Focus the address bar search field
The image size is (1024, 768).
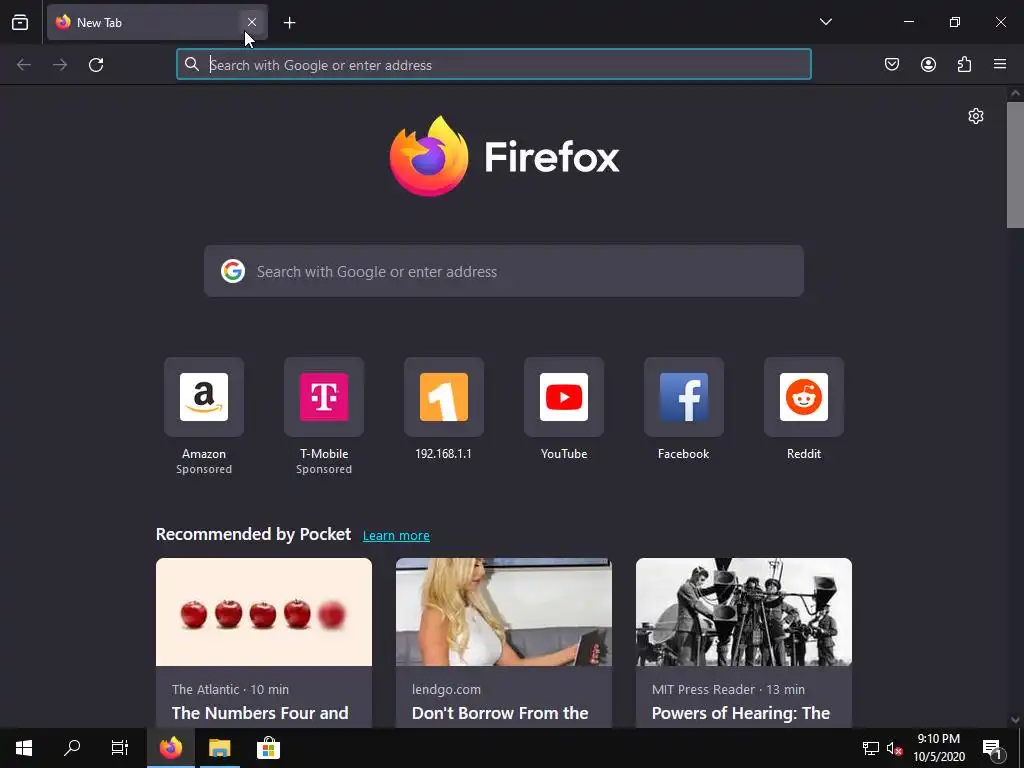click(494, 65)
